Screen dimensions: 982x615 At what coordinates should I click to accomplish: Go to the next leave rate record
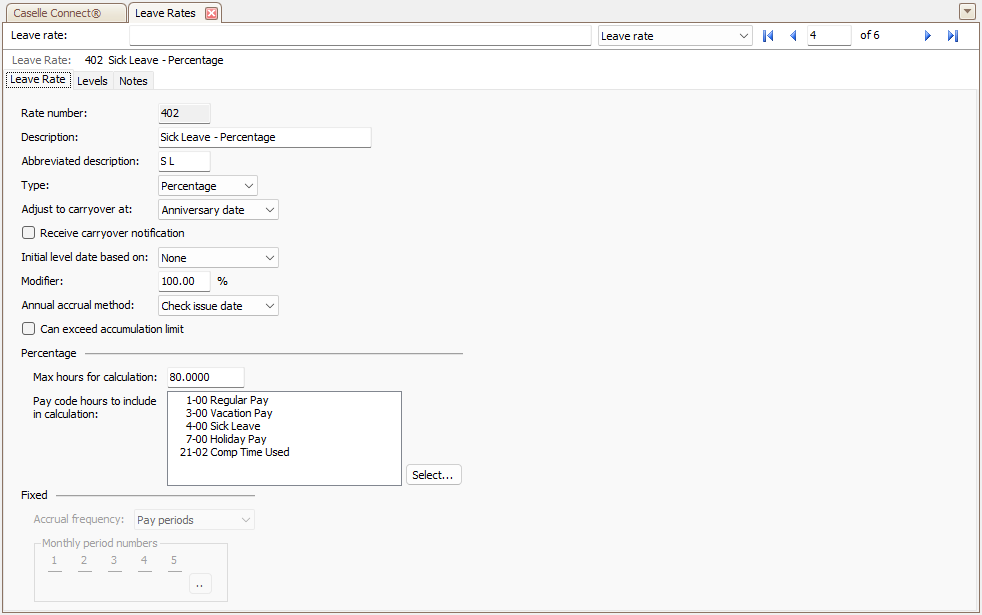pyautogui.click(x=928, y=36)
